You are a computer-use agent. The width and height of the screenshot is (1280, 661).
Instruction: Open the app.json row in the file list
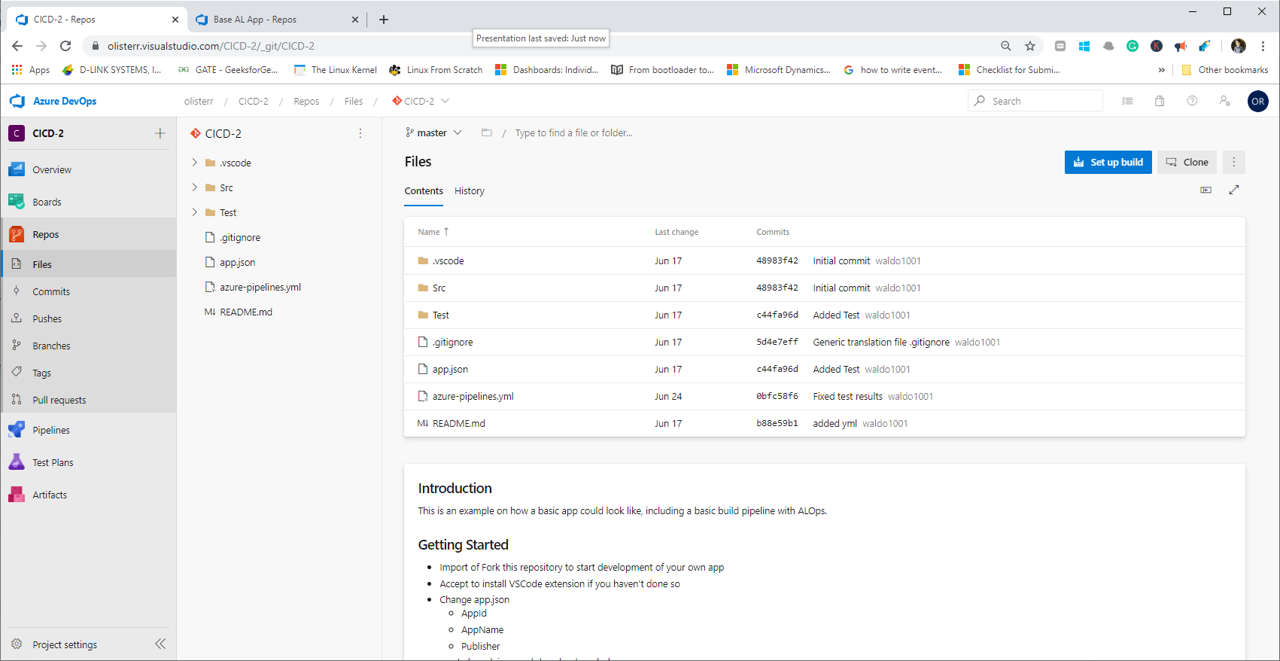tap(825, 370)
